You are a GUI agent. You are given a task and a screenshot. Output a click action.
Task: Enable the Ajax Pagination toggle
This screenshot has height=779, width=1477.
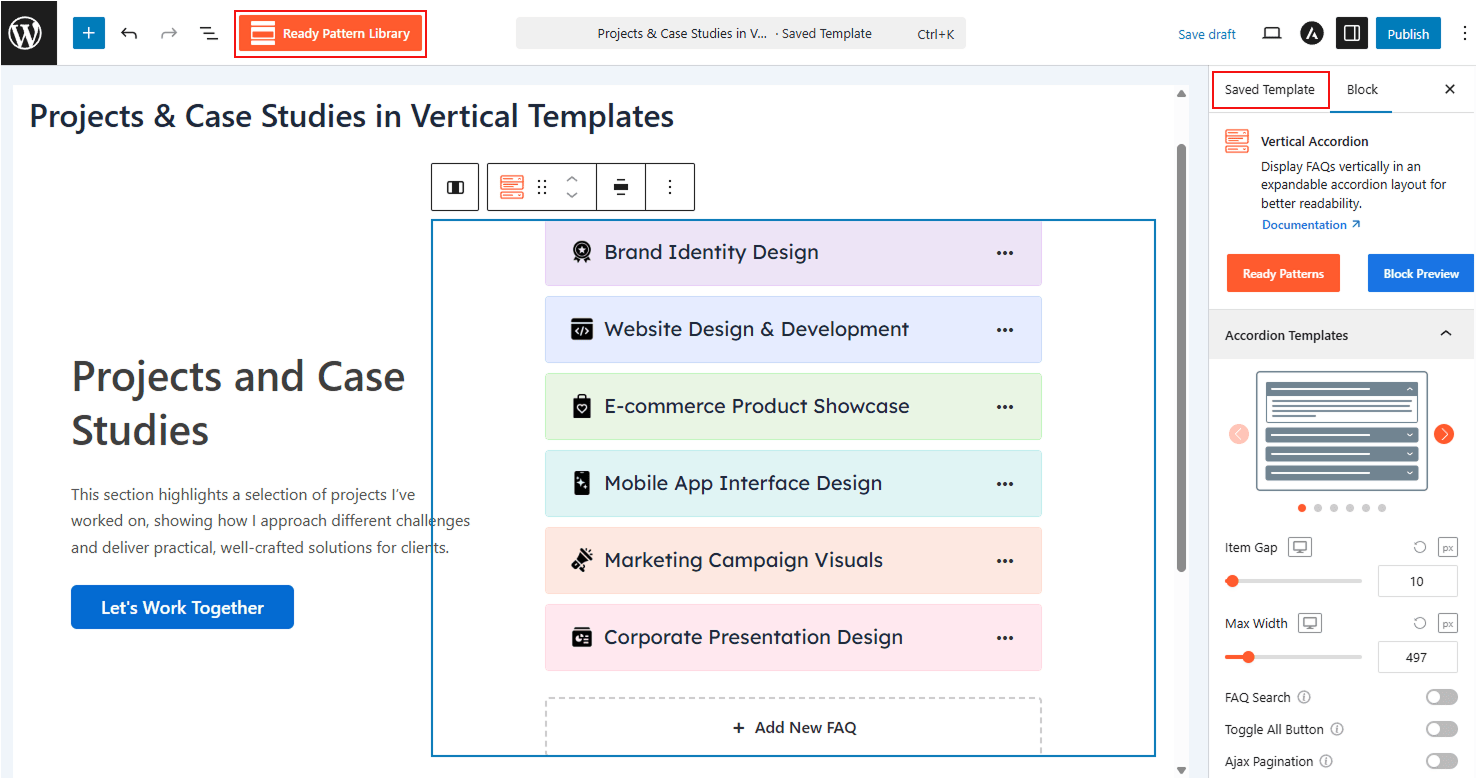(x=1441, y=761)
